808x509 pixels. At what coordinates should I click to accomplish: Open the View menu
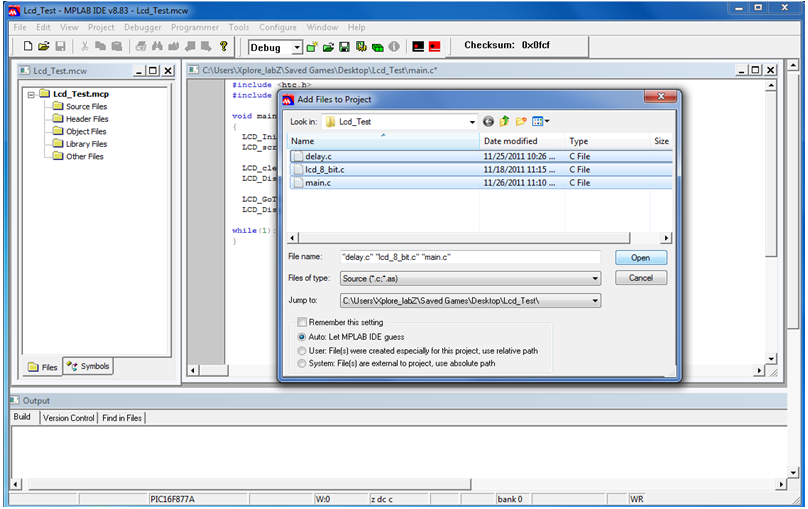pyautogui.click(x=69, y=27)
